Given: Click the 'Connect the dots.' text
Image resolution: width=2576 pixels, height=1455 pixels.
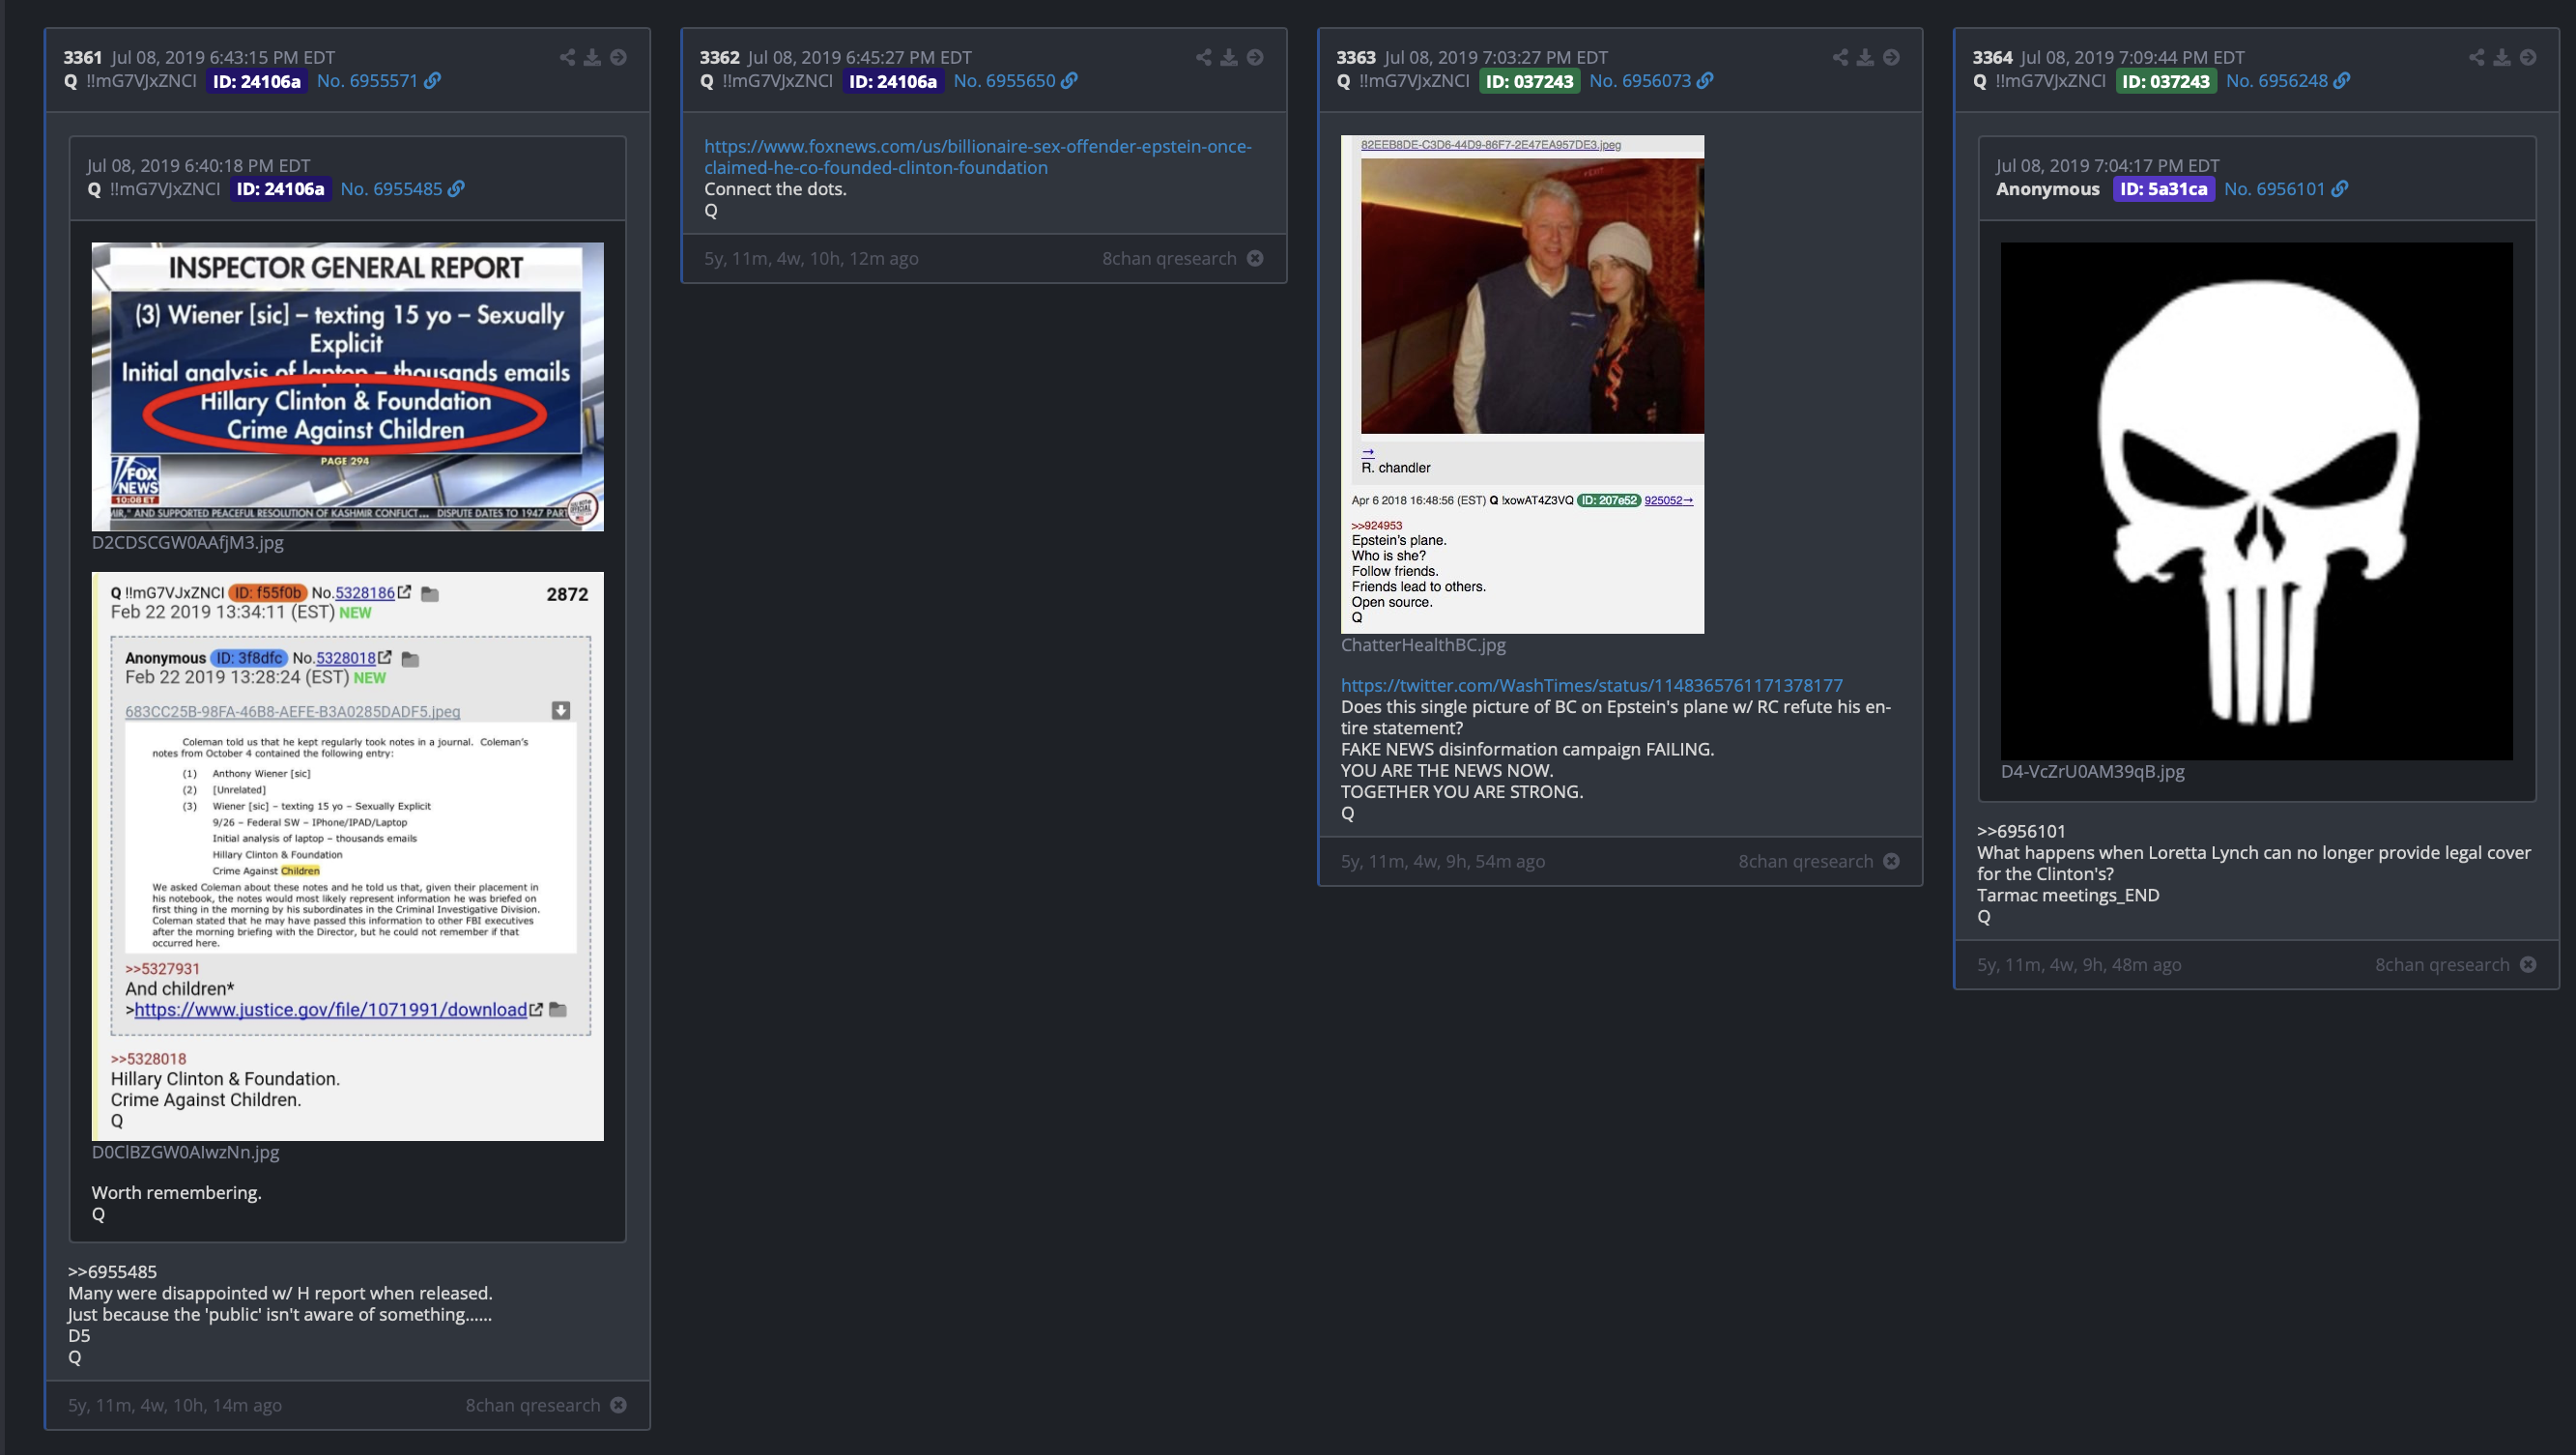Looking at the screenshot, I should tap(775, 189).
